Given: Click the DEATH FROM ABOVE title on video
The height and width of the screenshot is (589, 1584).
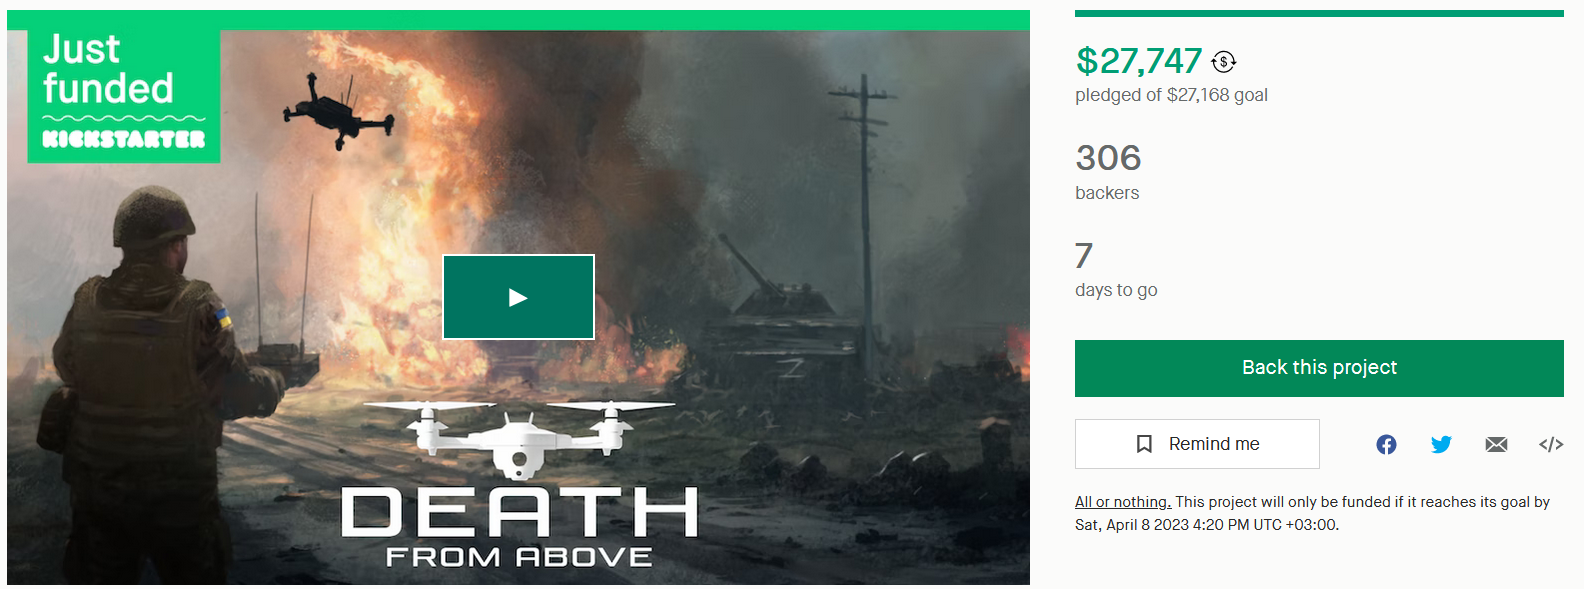Looking at the screenshot, I should [x=519, y=527].
